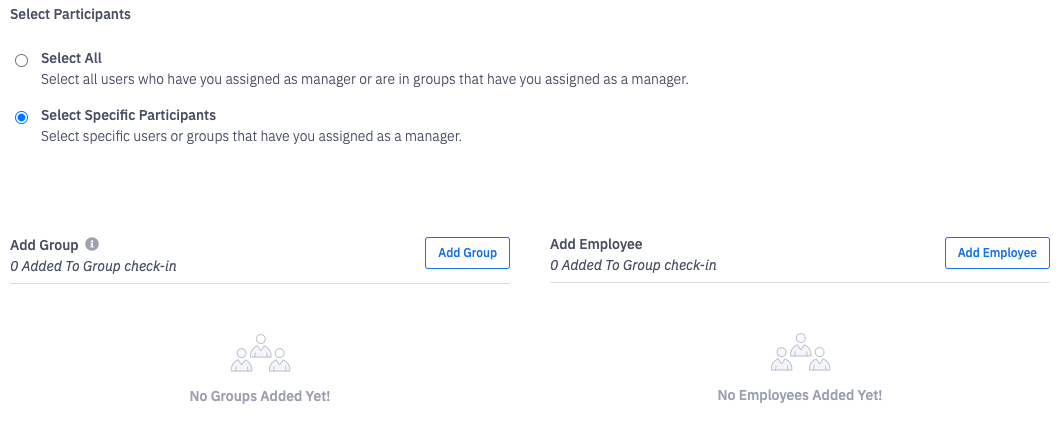Click the empty employees placeholder icon

pyautogui.click(x=800, y=353)
